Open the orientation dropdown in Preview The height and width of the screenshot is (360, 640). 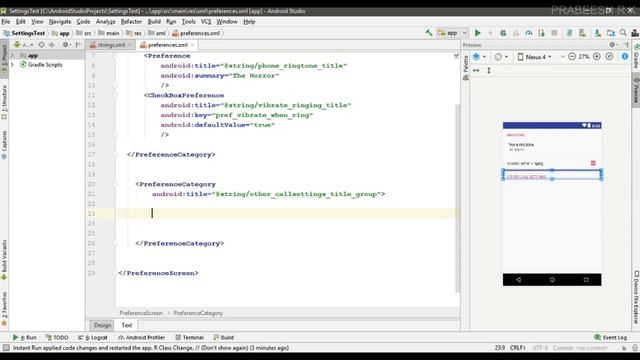(501, 57)
